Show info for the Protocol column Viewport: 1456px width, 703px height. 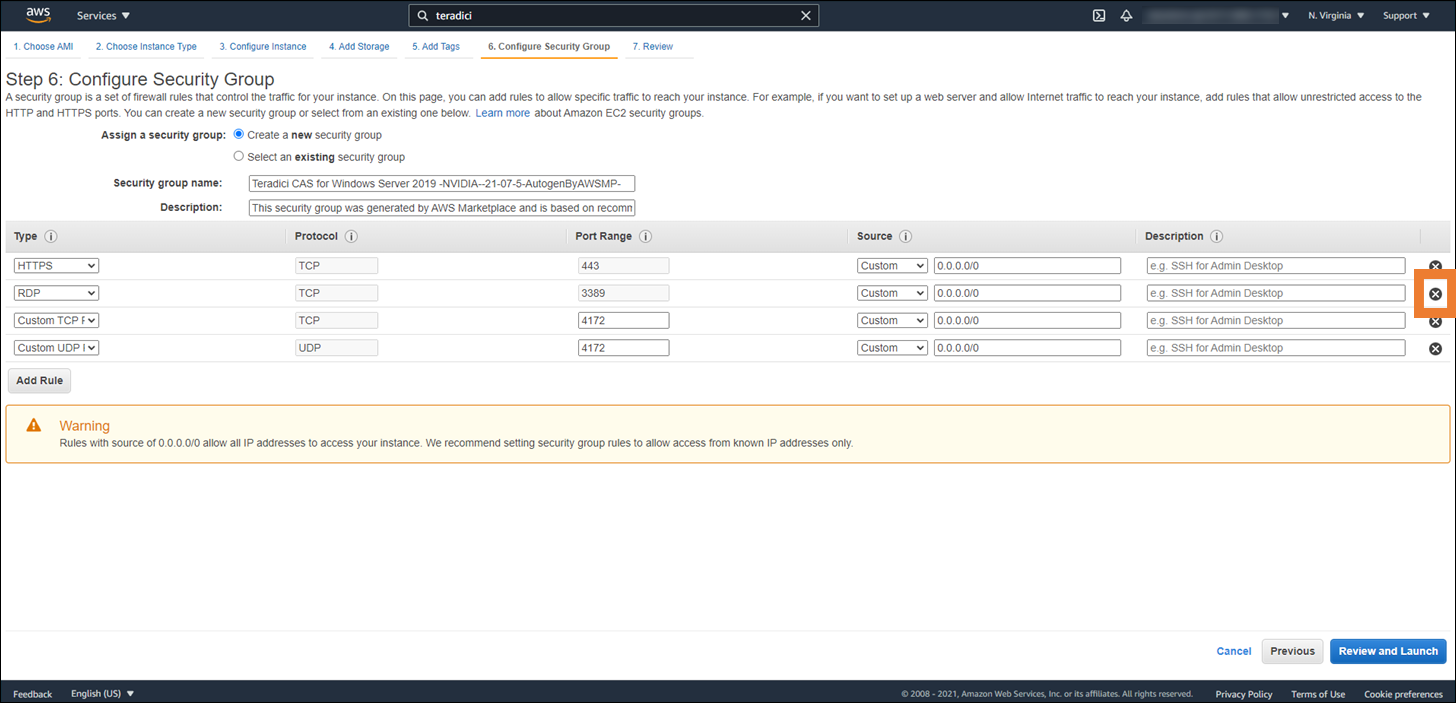pos(352,237)
